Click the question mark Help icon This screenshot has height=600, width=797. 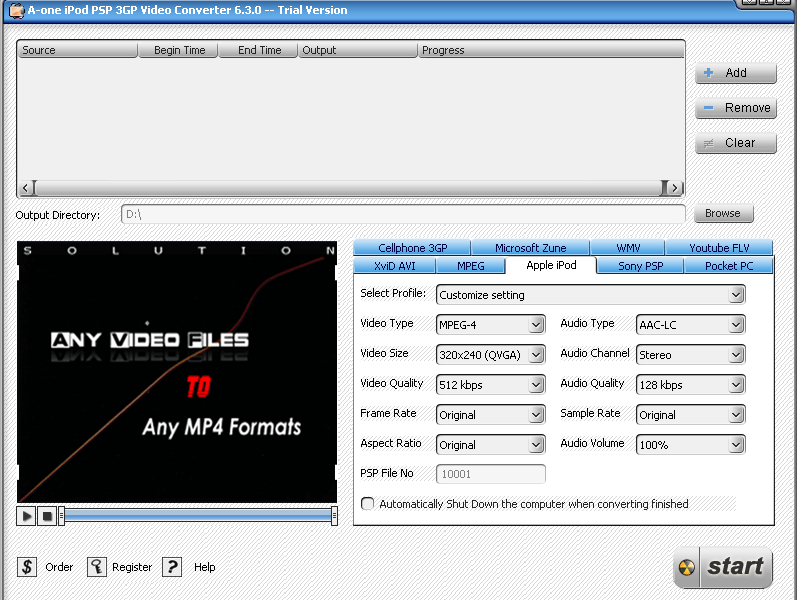(172, 566)
